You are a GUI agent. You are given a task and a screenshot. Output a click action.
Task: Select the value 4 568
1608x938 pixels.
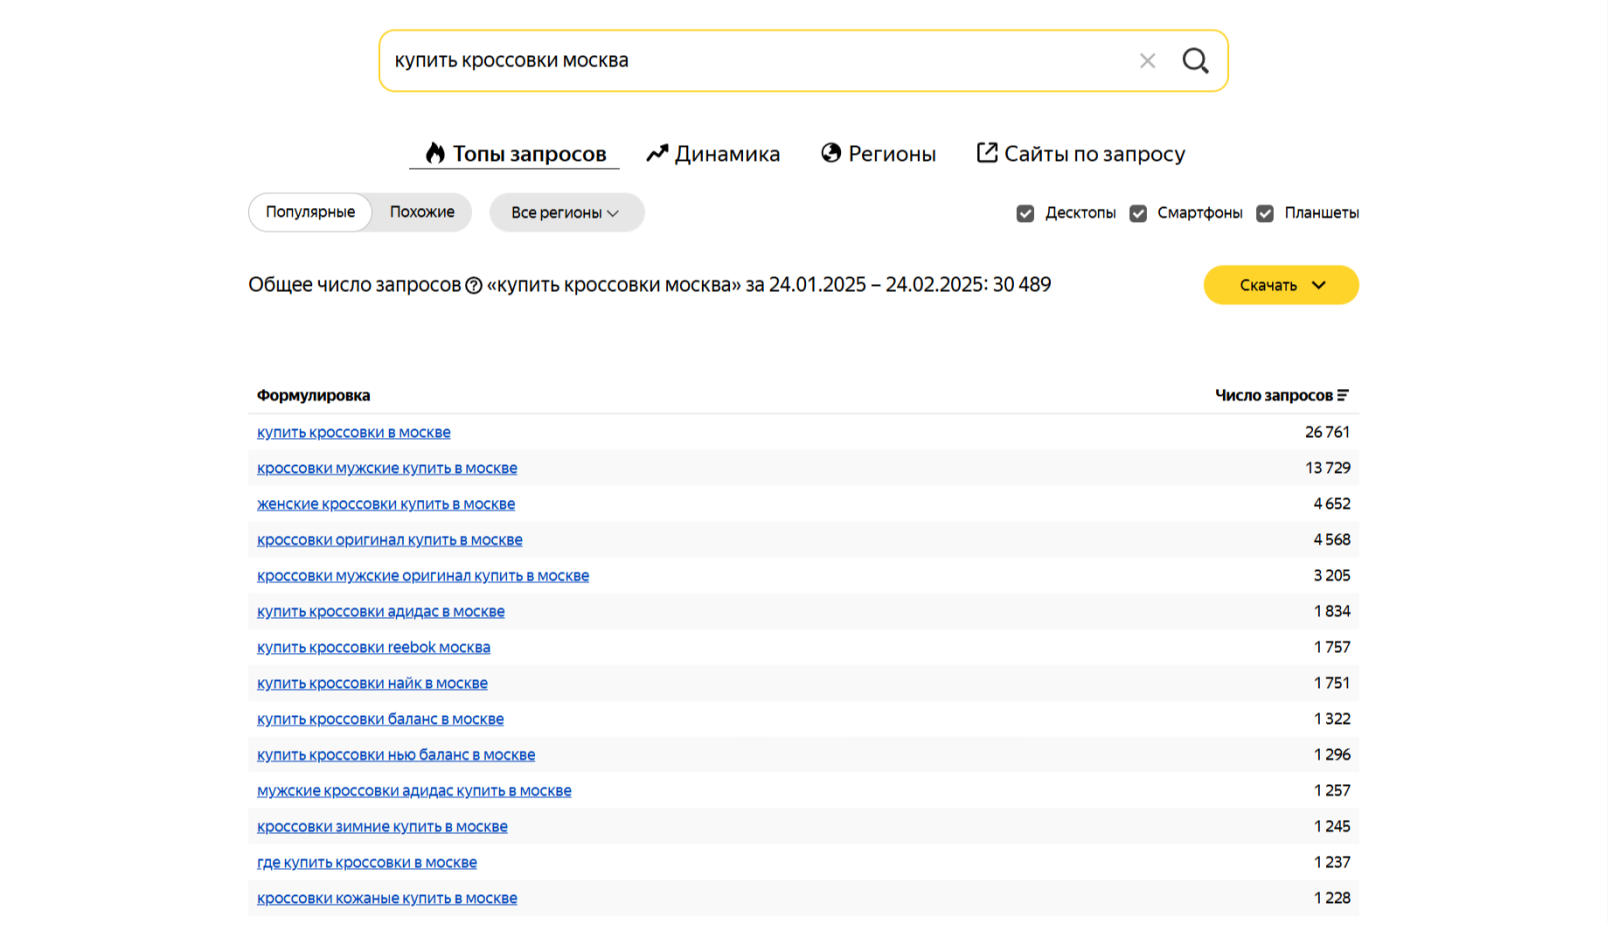click(1332, 540)
